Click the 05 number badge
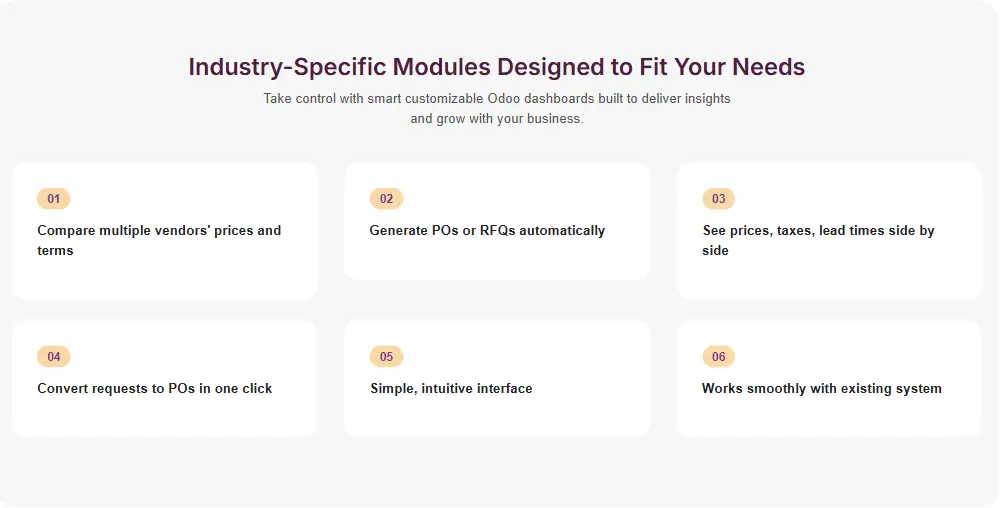This screenshot has width=1004, height=508. click(x=386, y=357)
